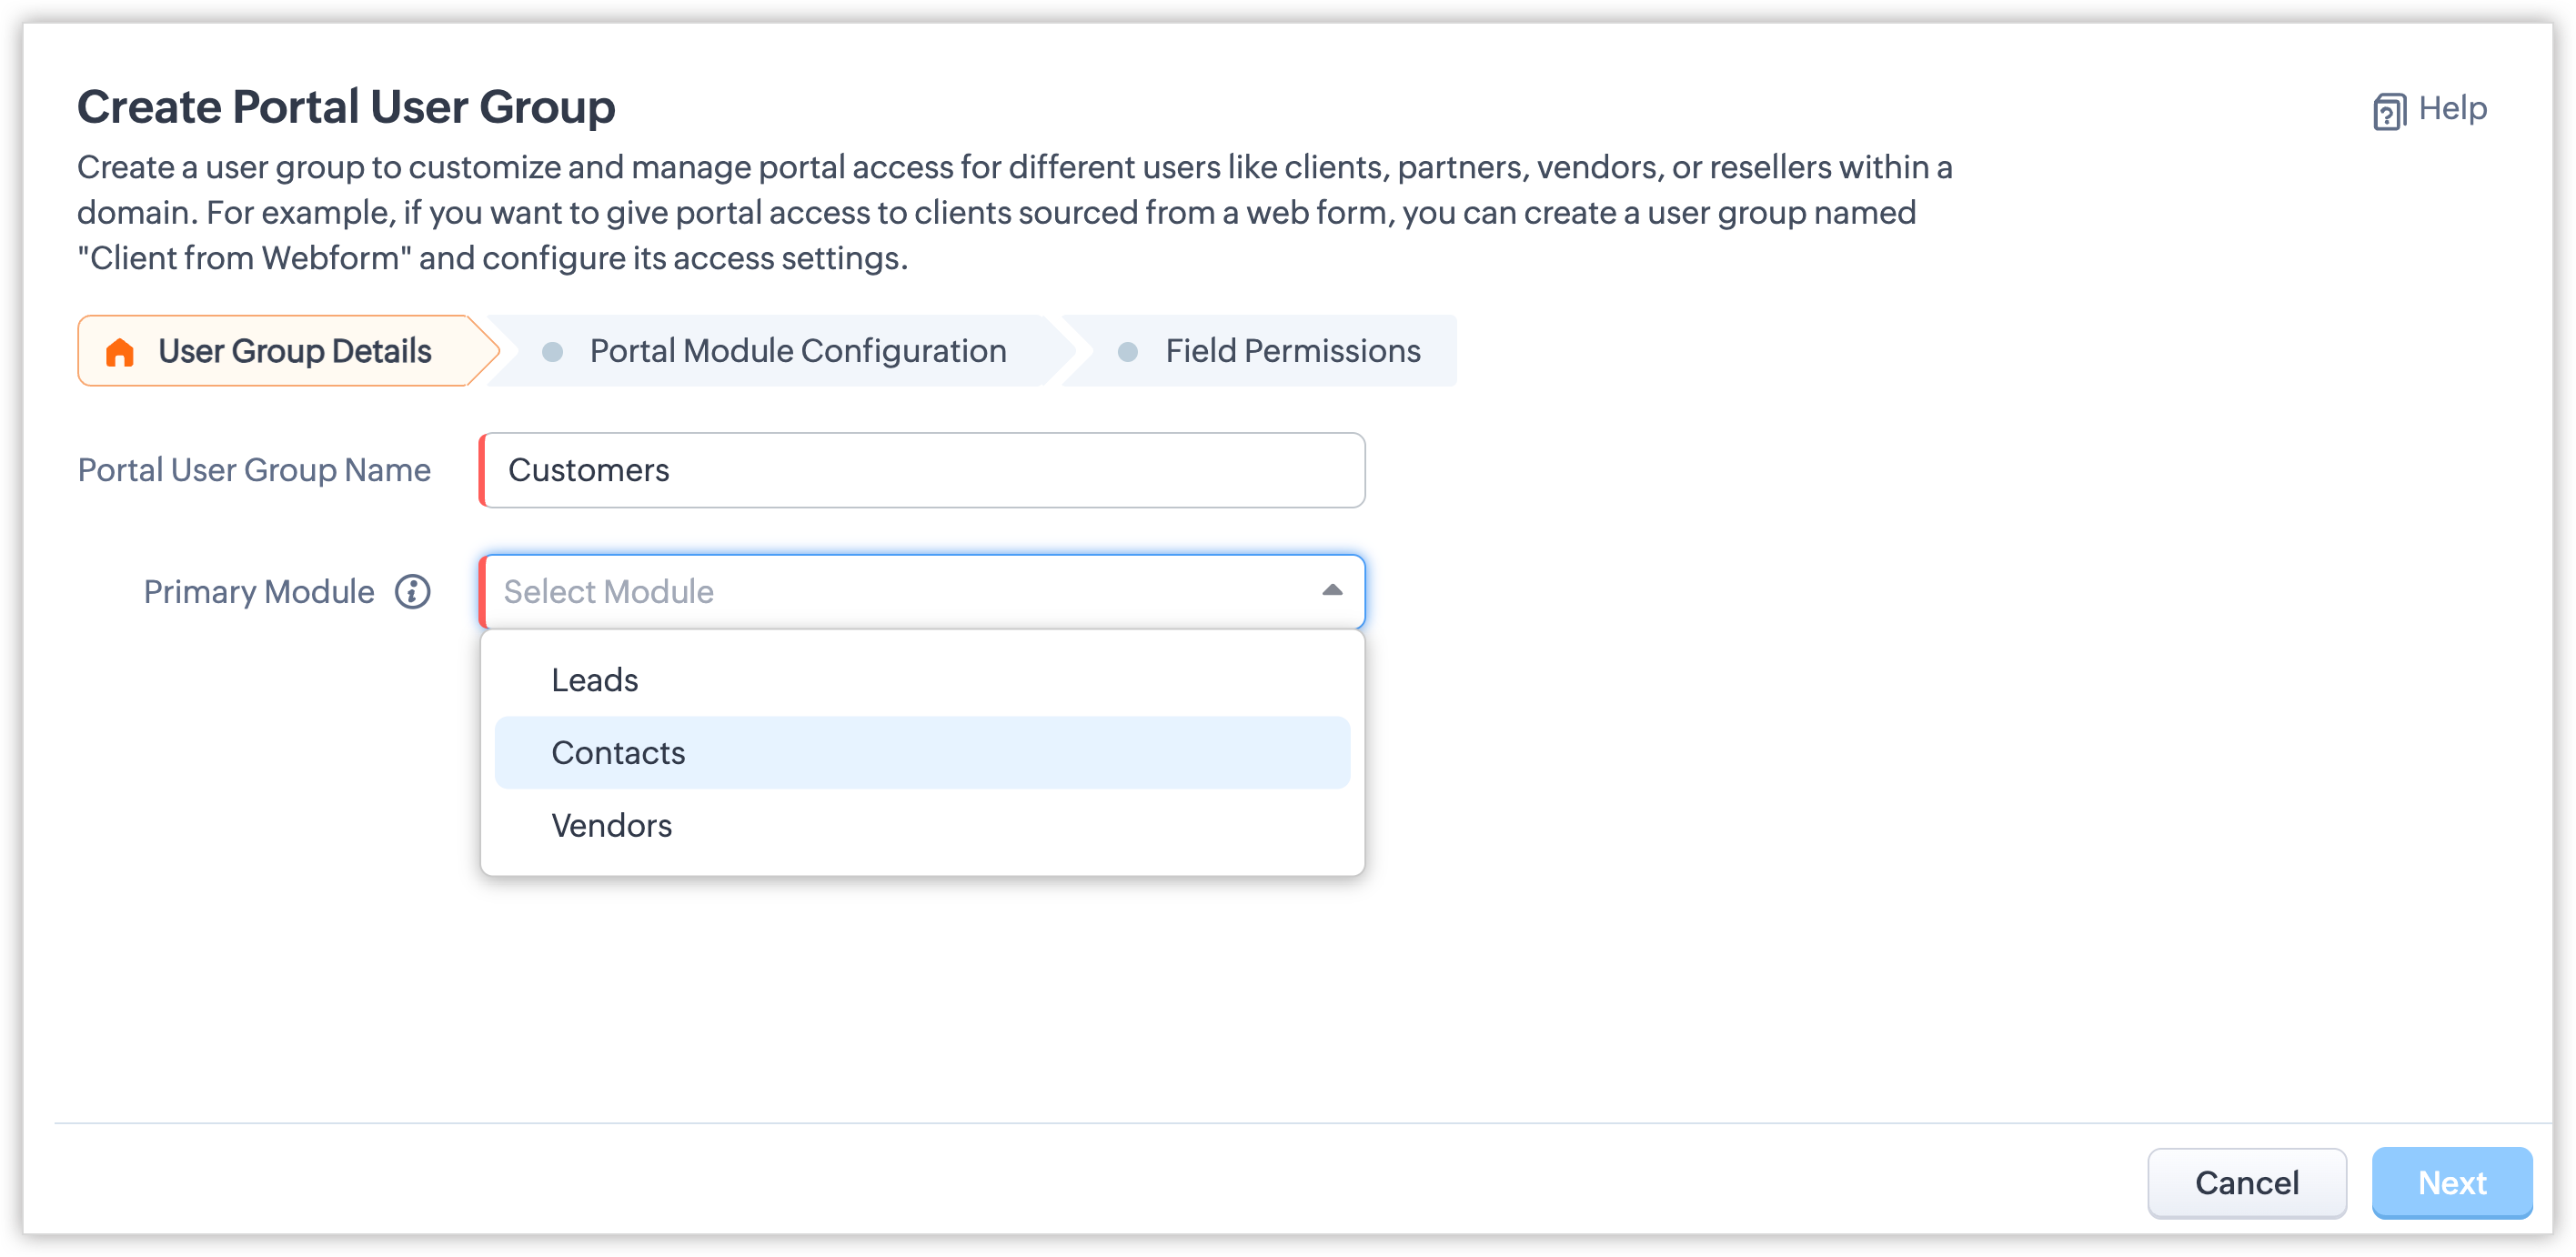The image size is (2576, 1257).
Task: Click the Next button
Action: click(x=2451, y=1183)
